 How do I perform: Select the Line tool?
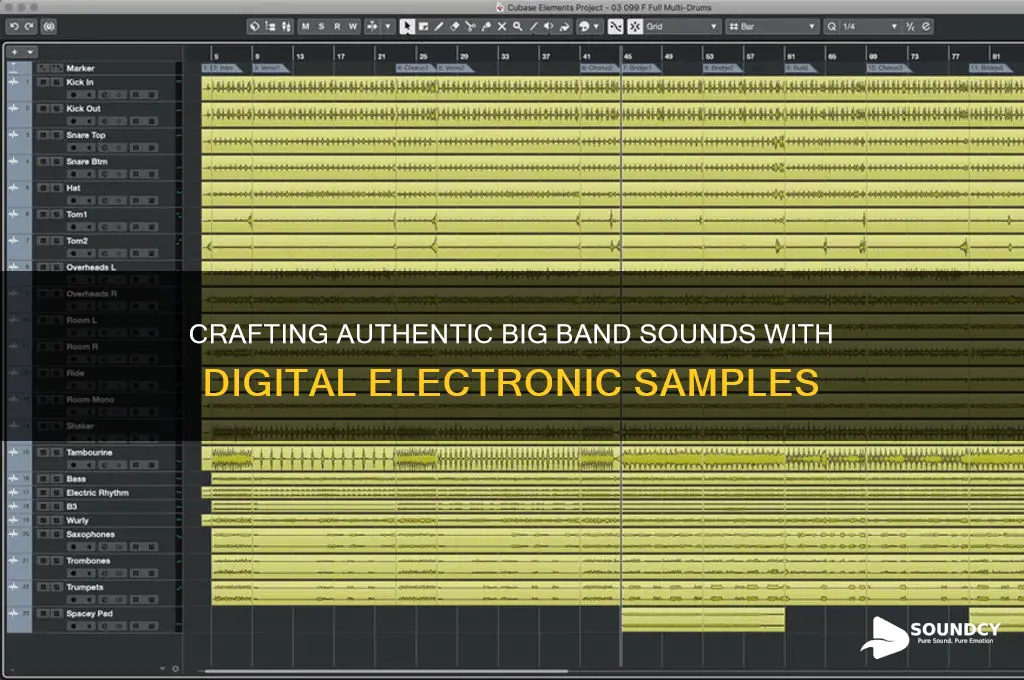tap(533, 26)
